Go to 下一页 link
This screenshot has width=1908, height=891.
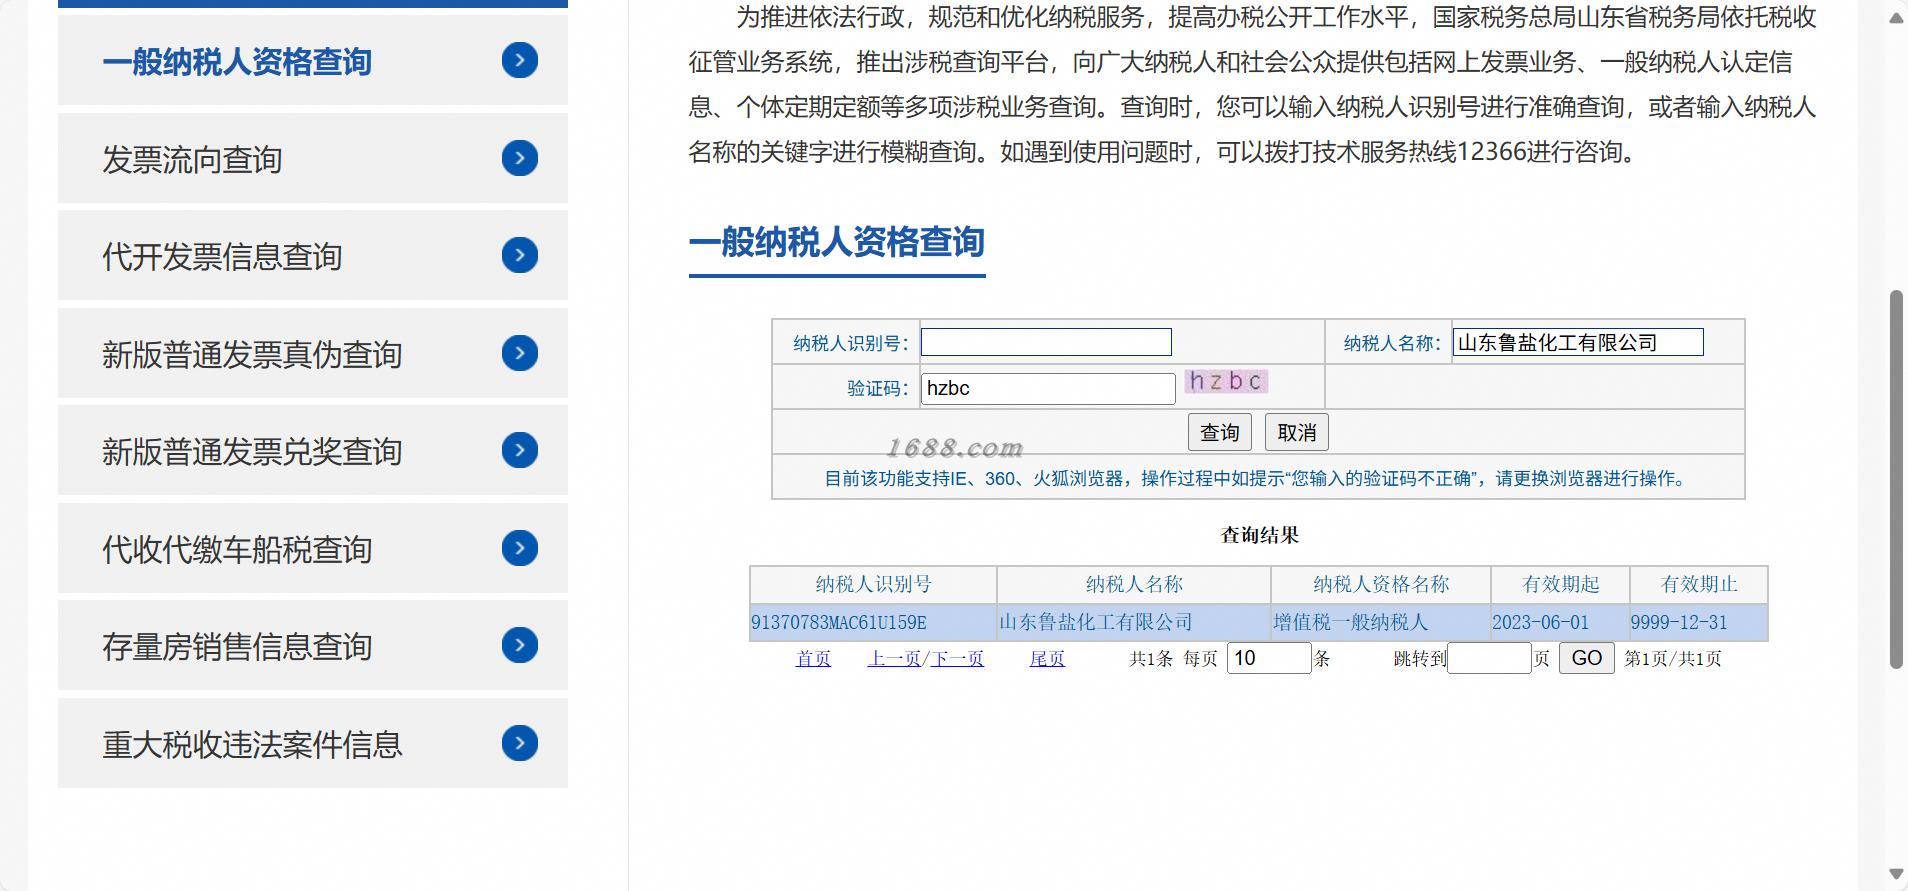pos(957,658)
